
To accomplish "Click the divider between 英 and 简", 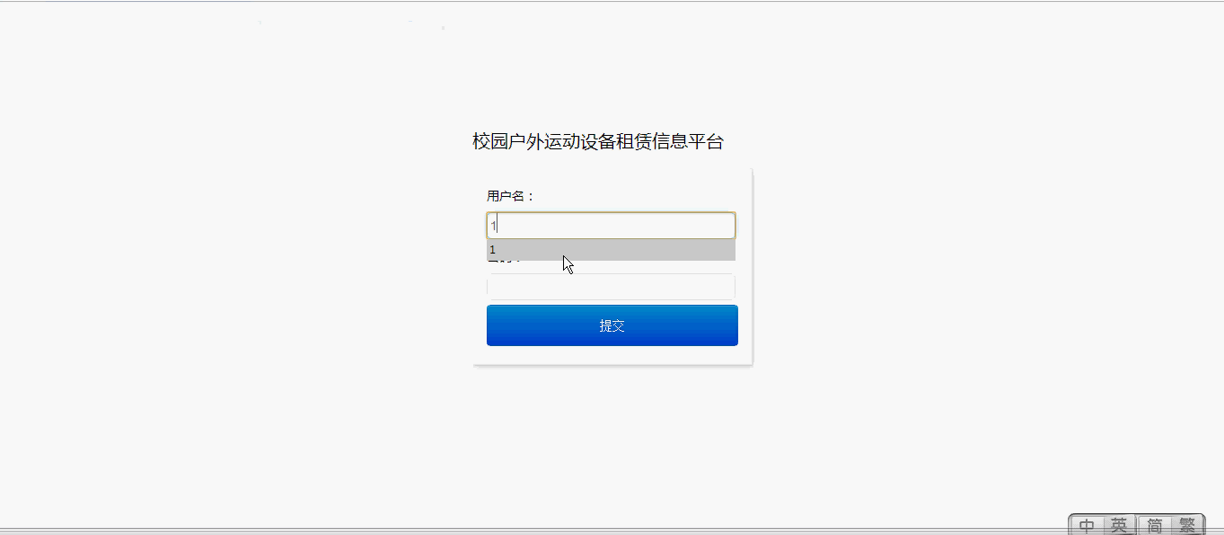I will click(x=1137, y=526).
